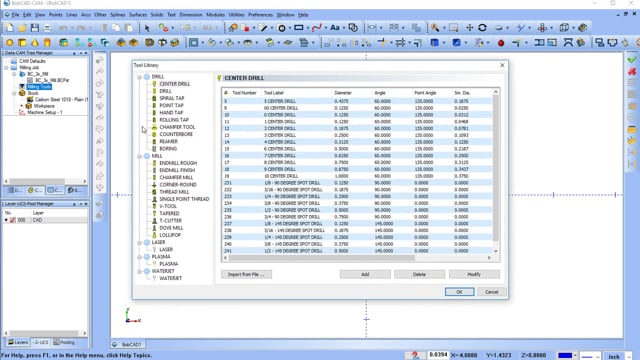
Task: Click the wireframe cube view icon
Action: (564, 28)
